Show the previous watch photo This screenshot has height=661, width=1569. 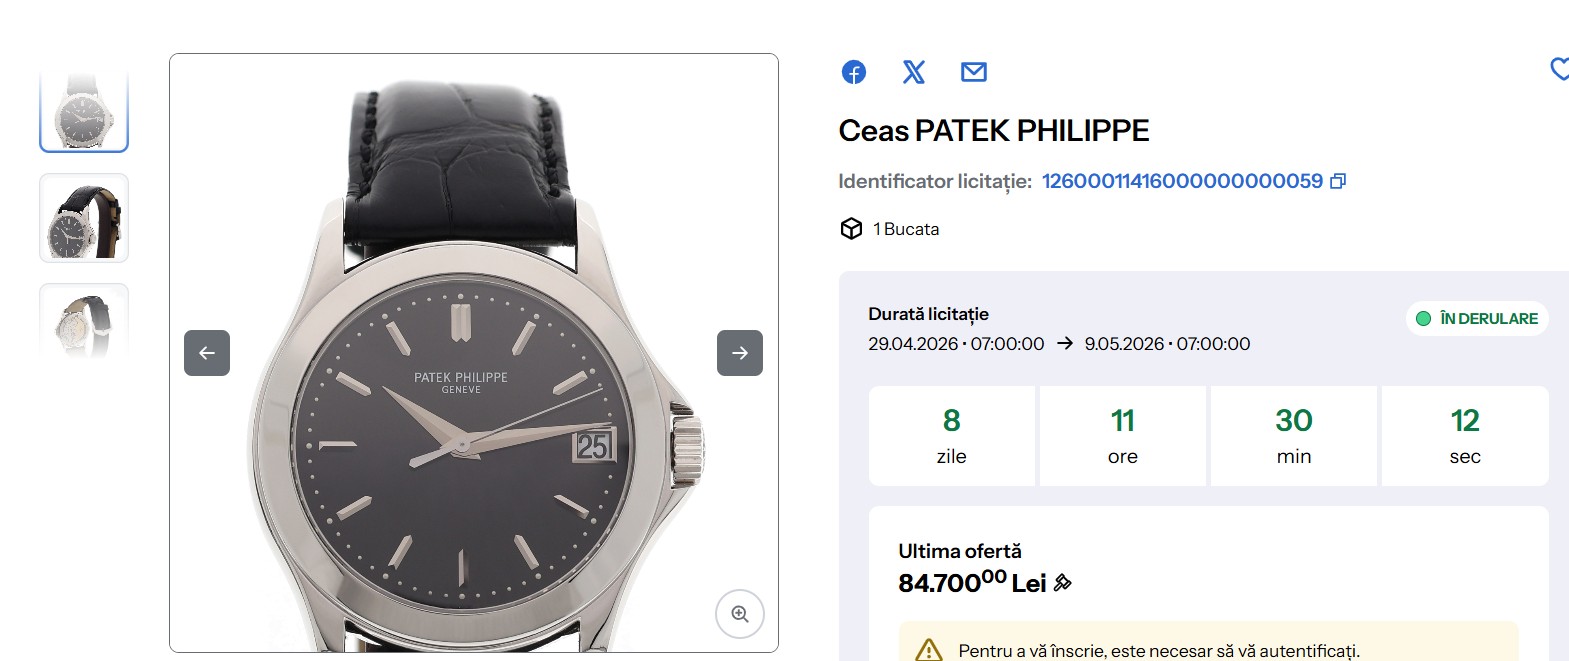pos(207,353)
